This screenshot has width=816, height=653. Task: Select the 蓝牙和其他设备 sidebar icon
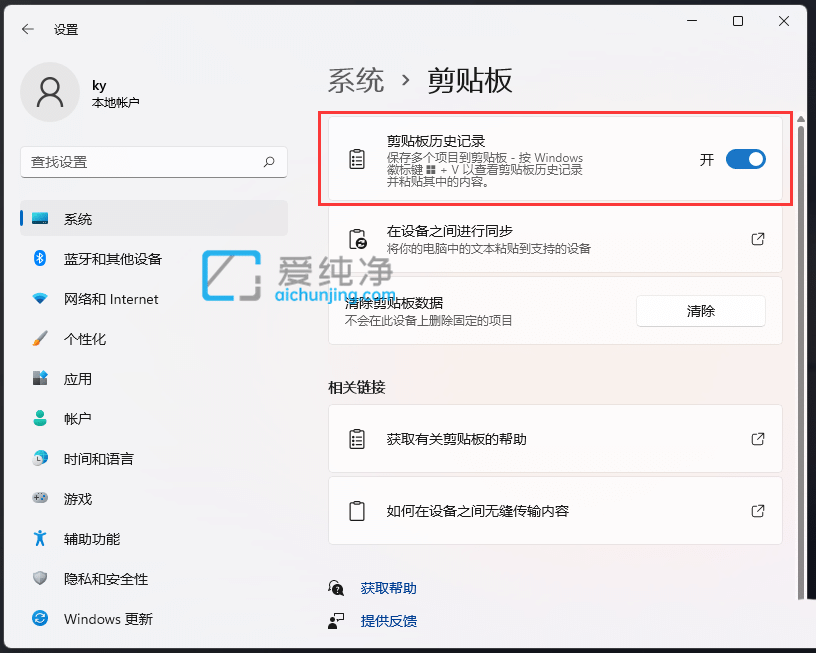pos(39,258)
